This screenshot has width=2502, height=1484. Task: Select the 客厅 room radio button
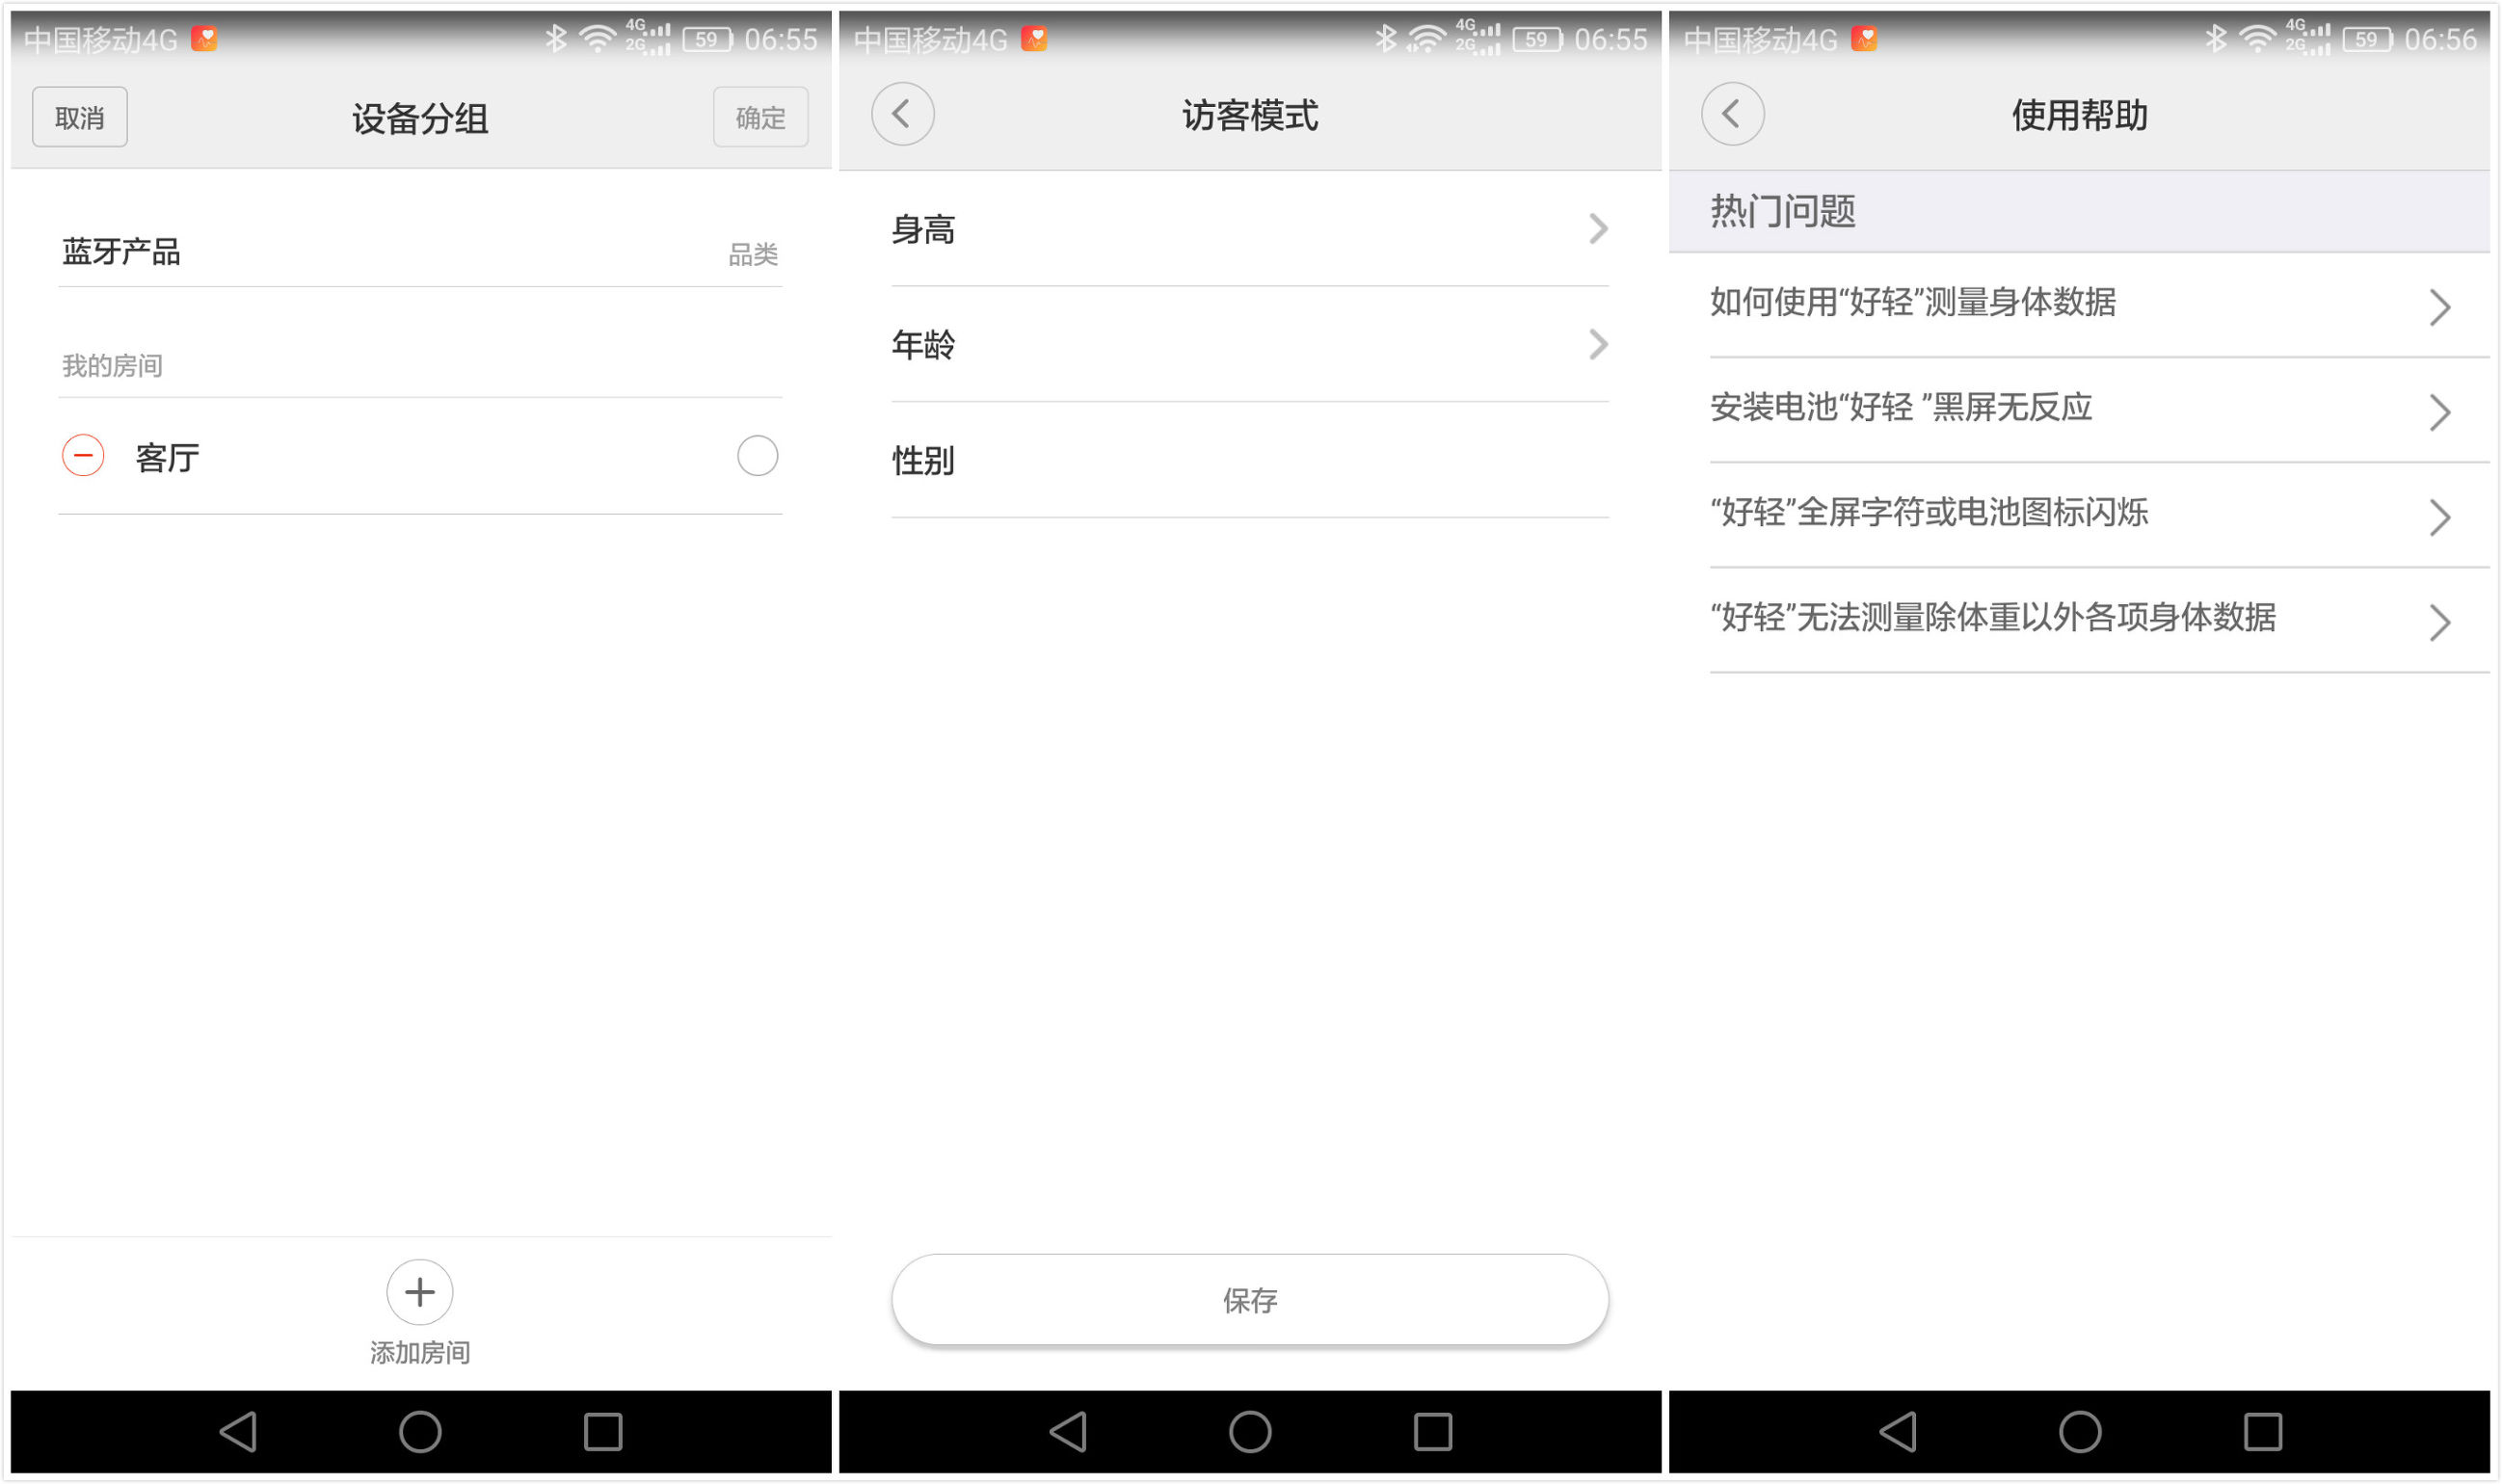pyautogui.click(x=757, y=456)
